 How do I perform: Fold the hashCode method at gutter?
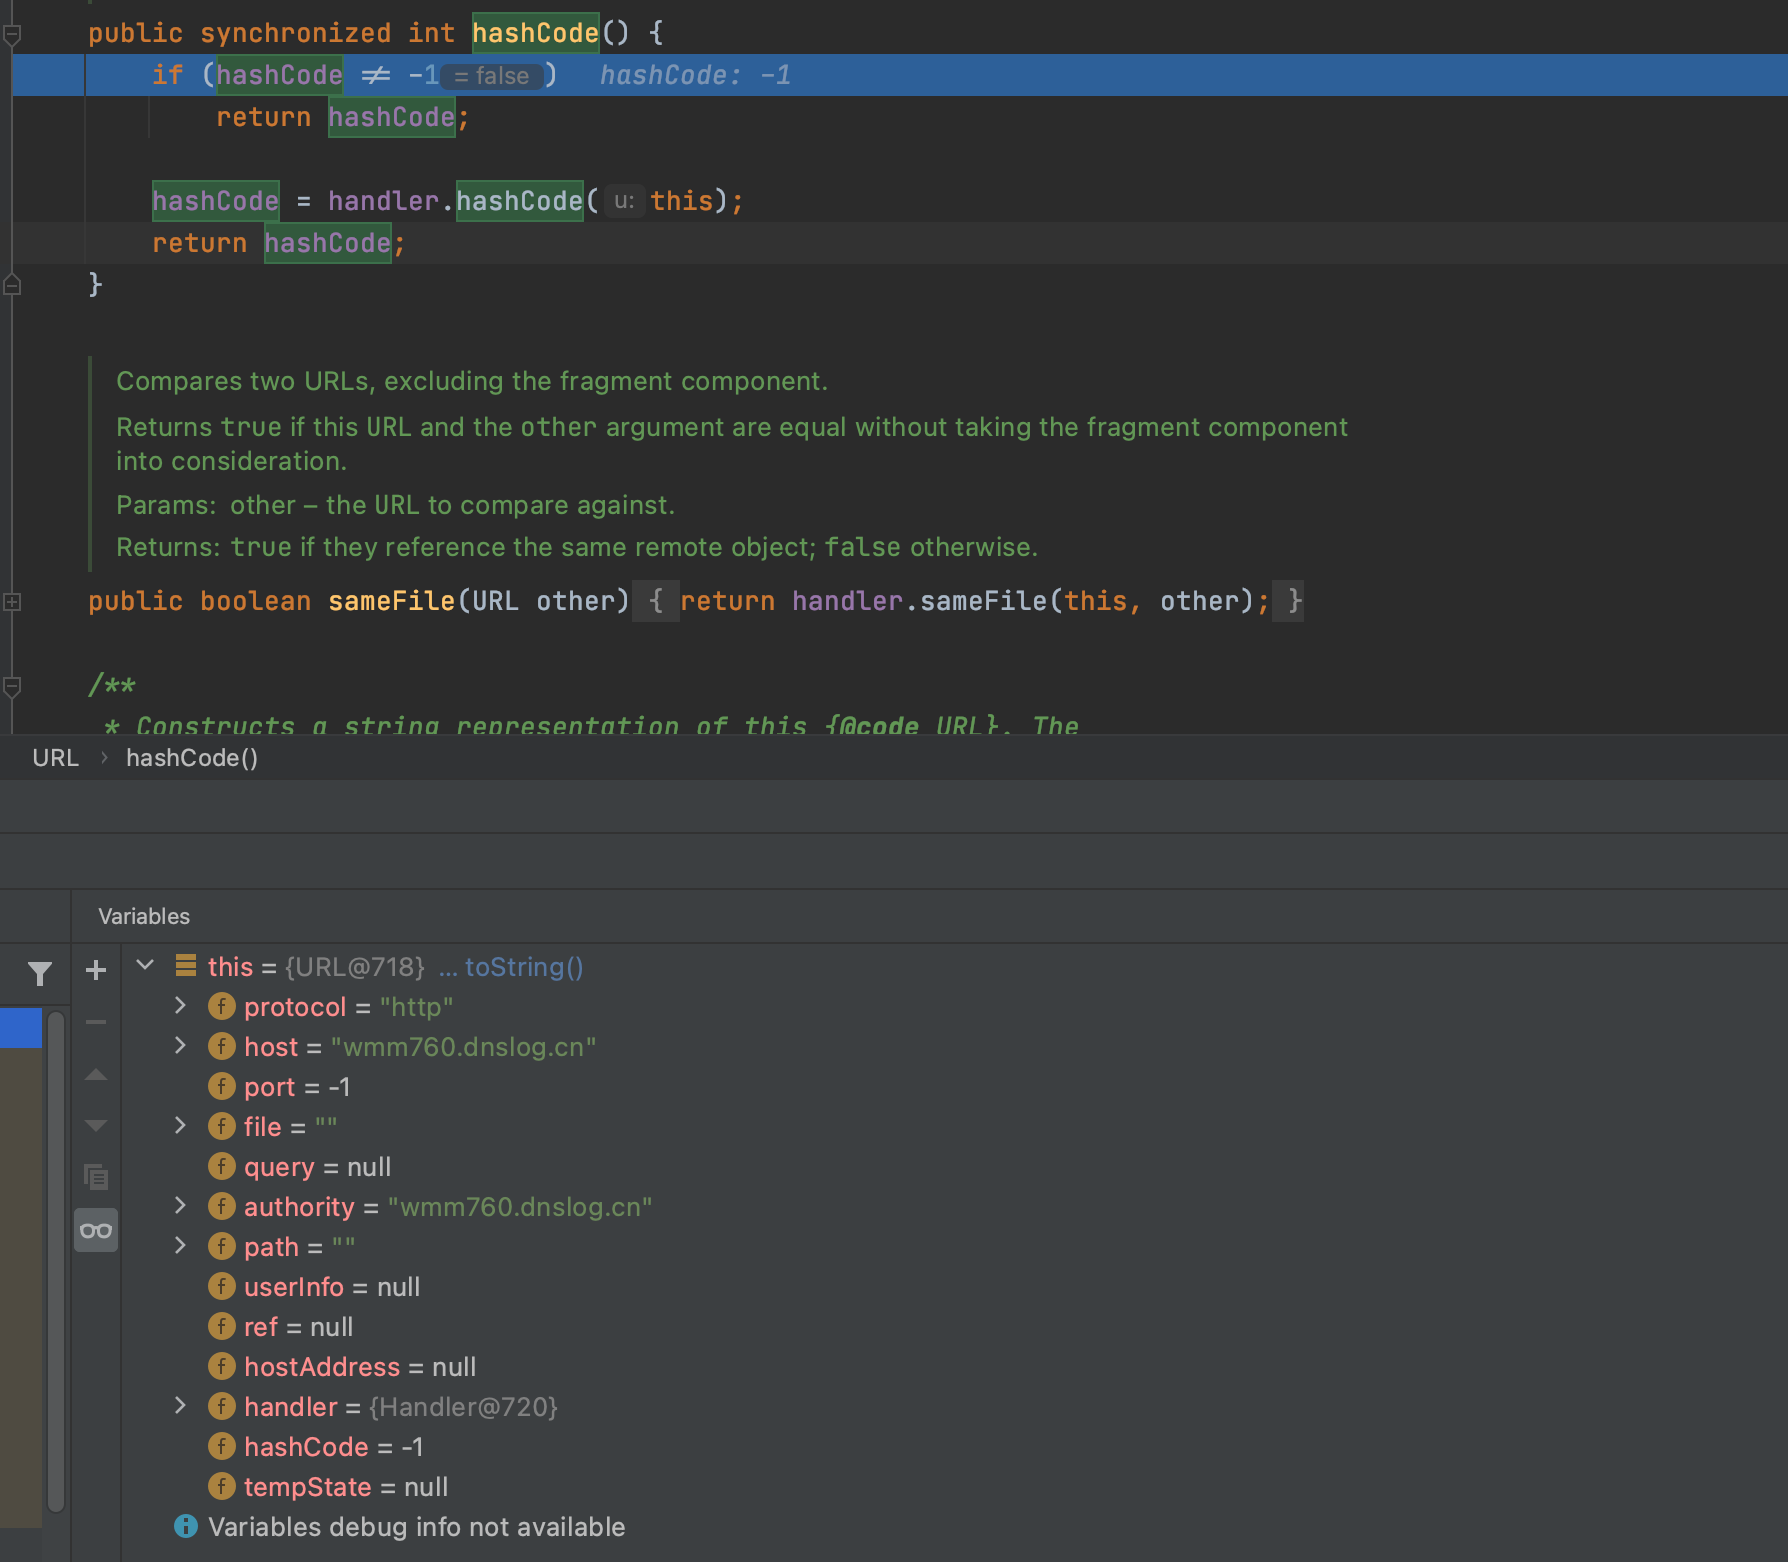(12, 35)
